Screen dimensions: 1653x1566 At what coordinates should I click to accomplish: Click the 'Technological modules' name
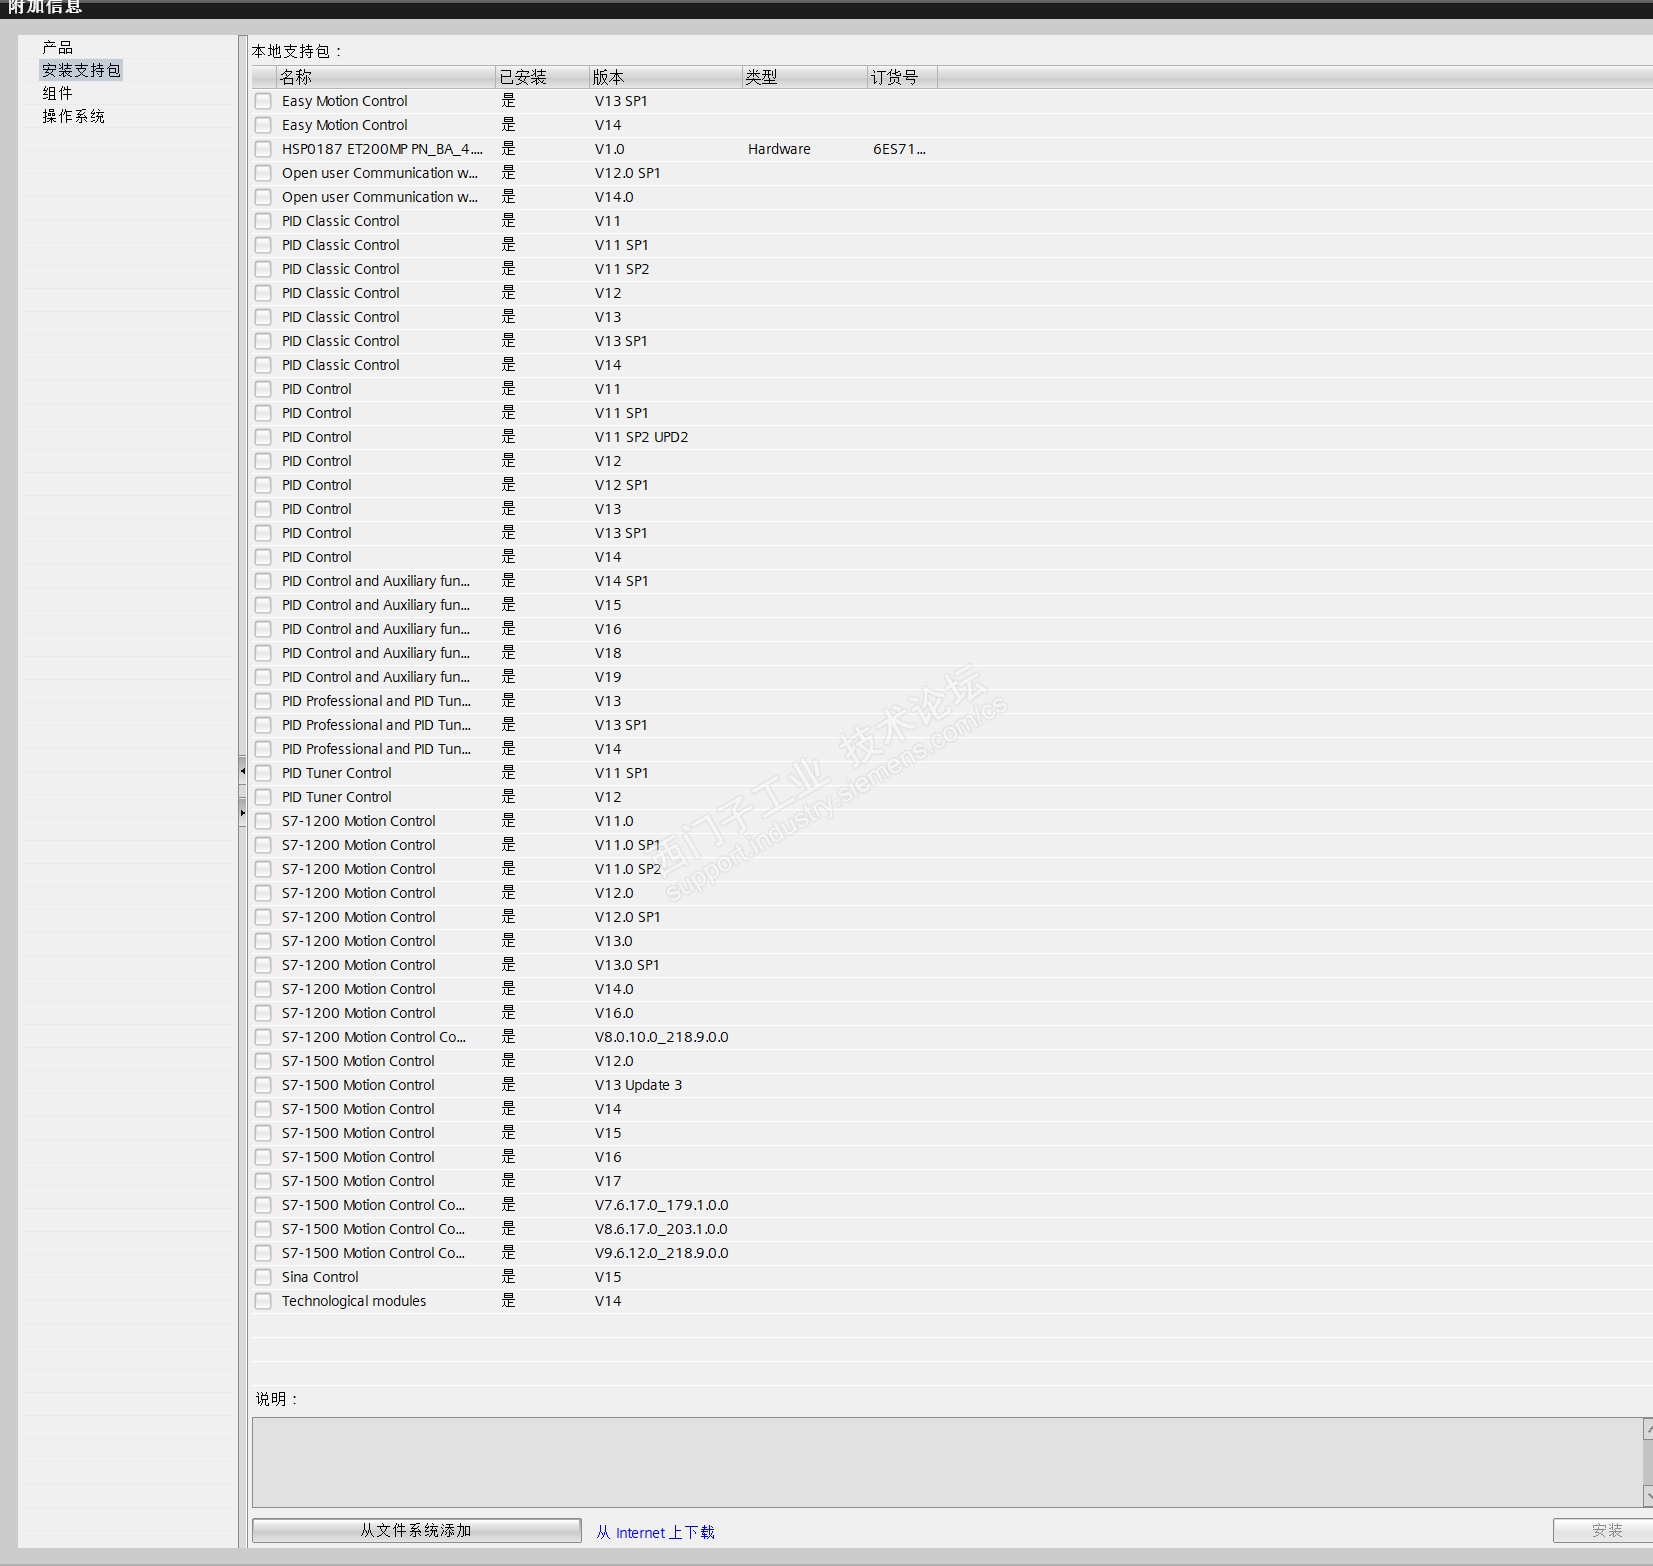click(354, 1301)
